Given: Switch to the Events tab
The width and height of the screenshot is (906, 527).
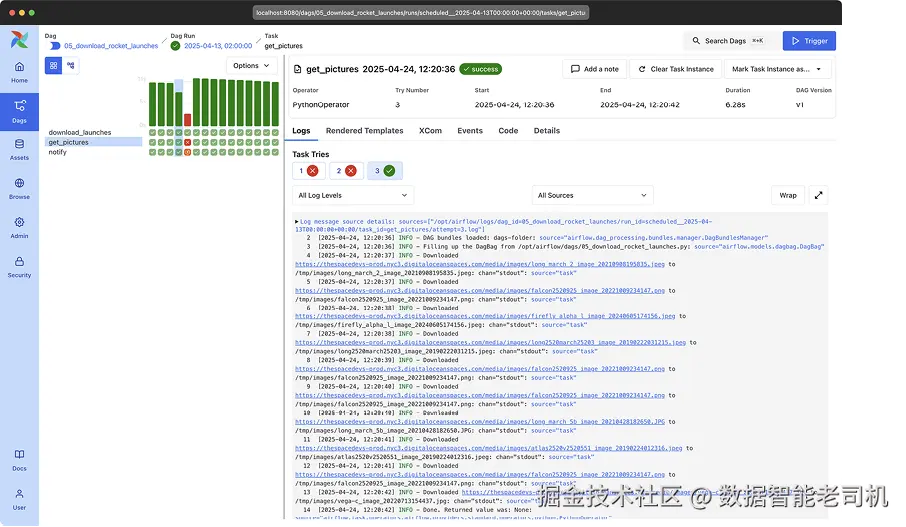Looking at the screenshot, I should point(470,131).
